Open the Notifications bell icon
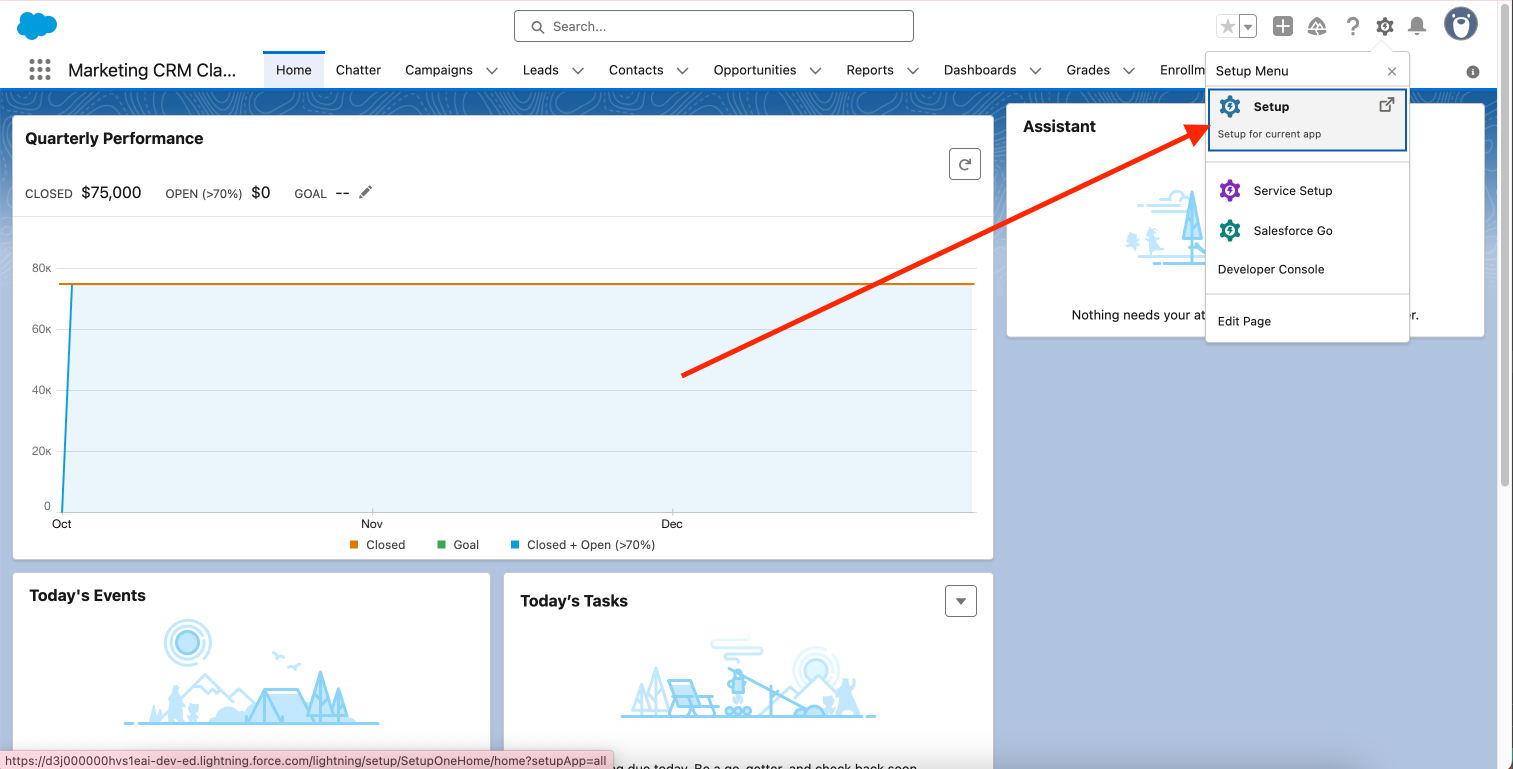1513x769 pixels. (1417, 26)
